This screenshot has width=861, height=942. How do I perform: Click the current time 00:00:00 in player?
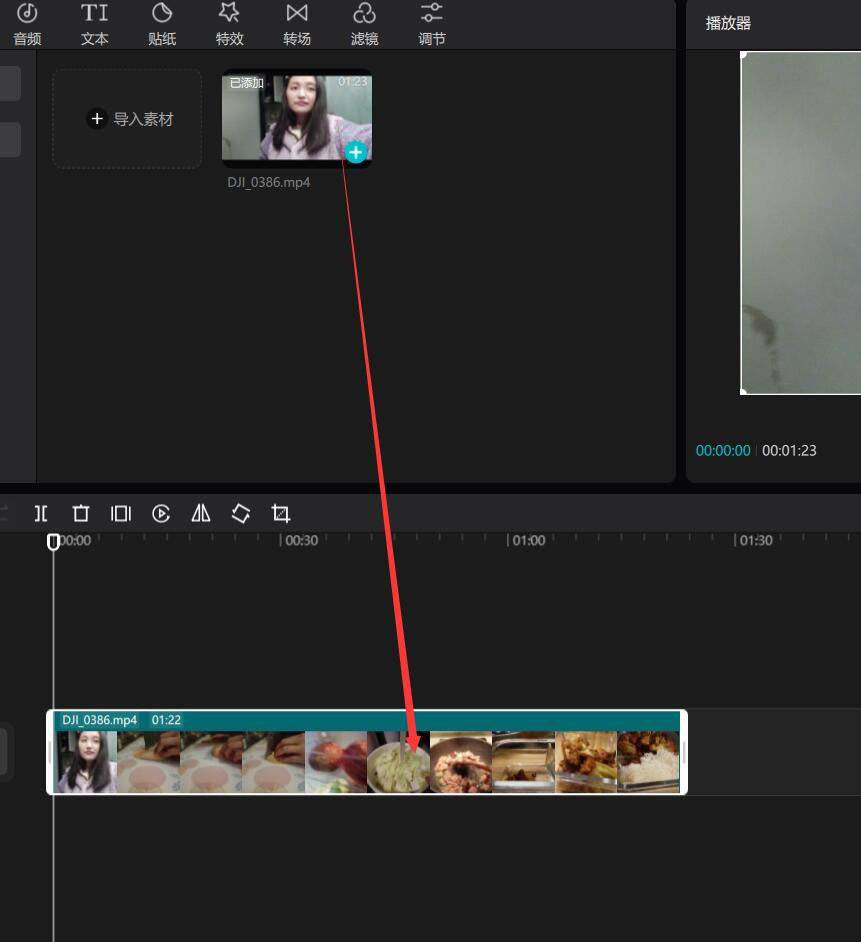coord(723,451)
